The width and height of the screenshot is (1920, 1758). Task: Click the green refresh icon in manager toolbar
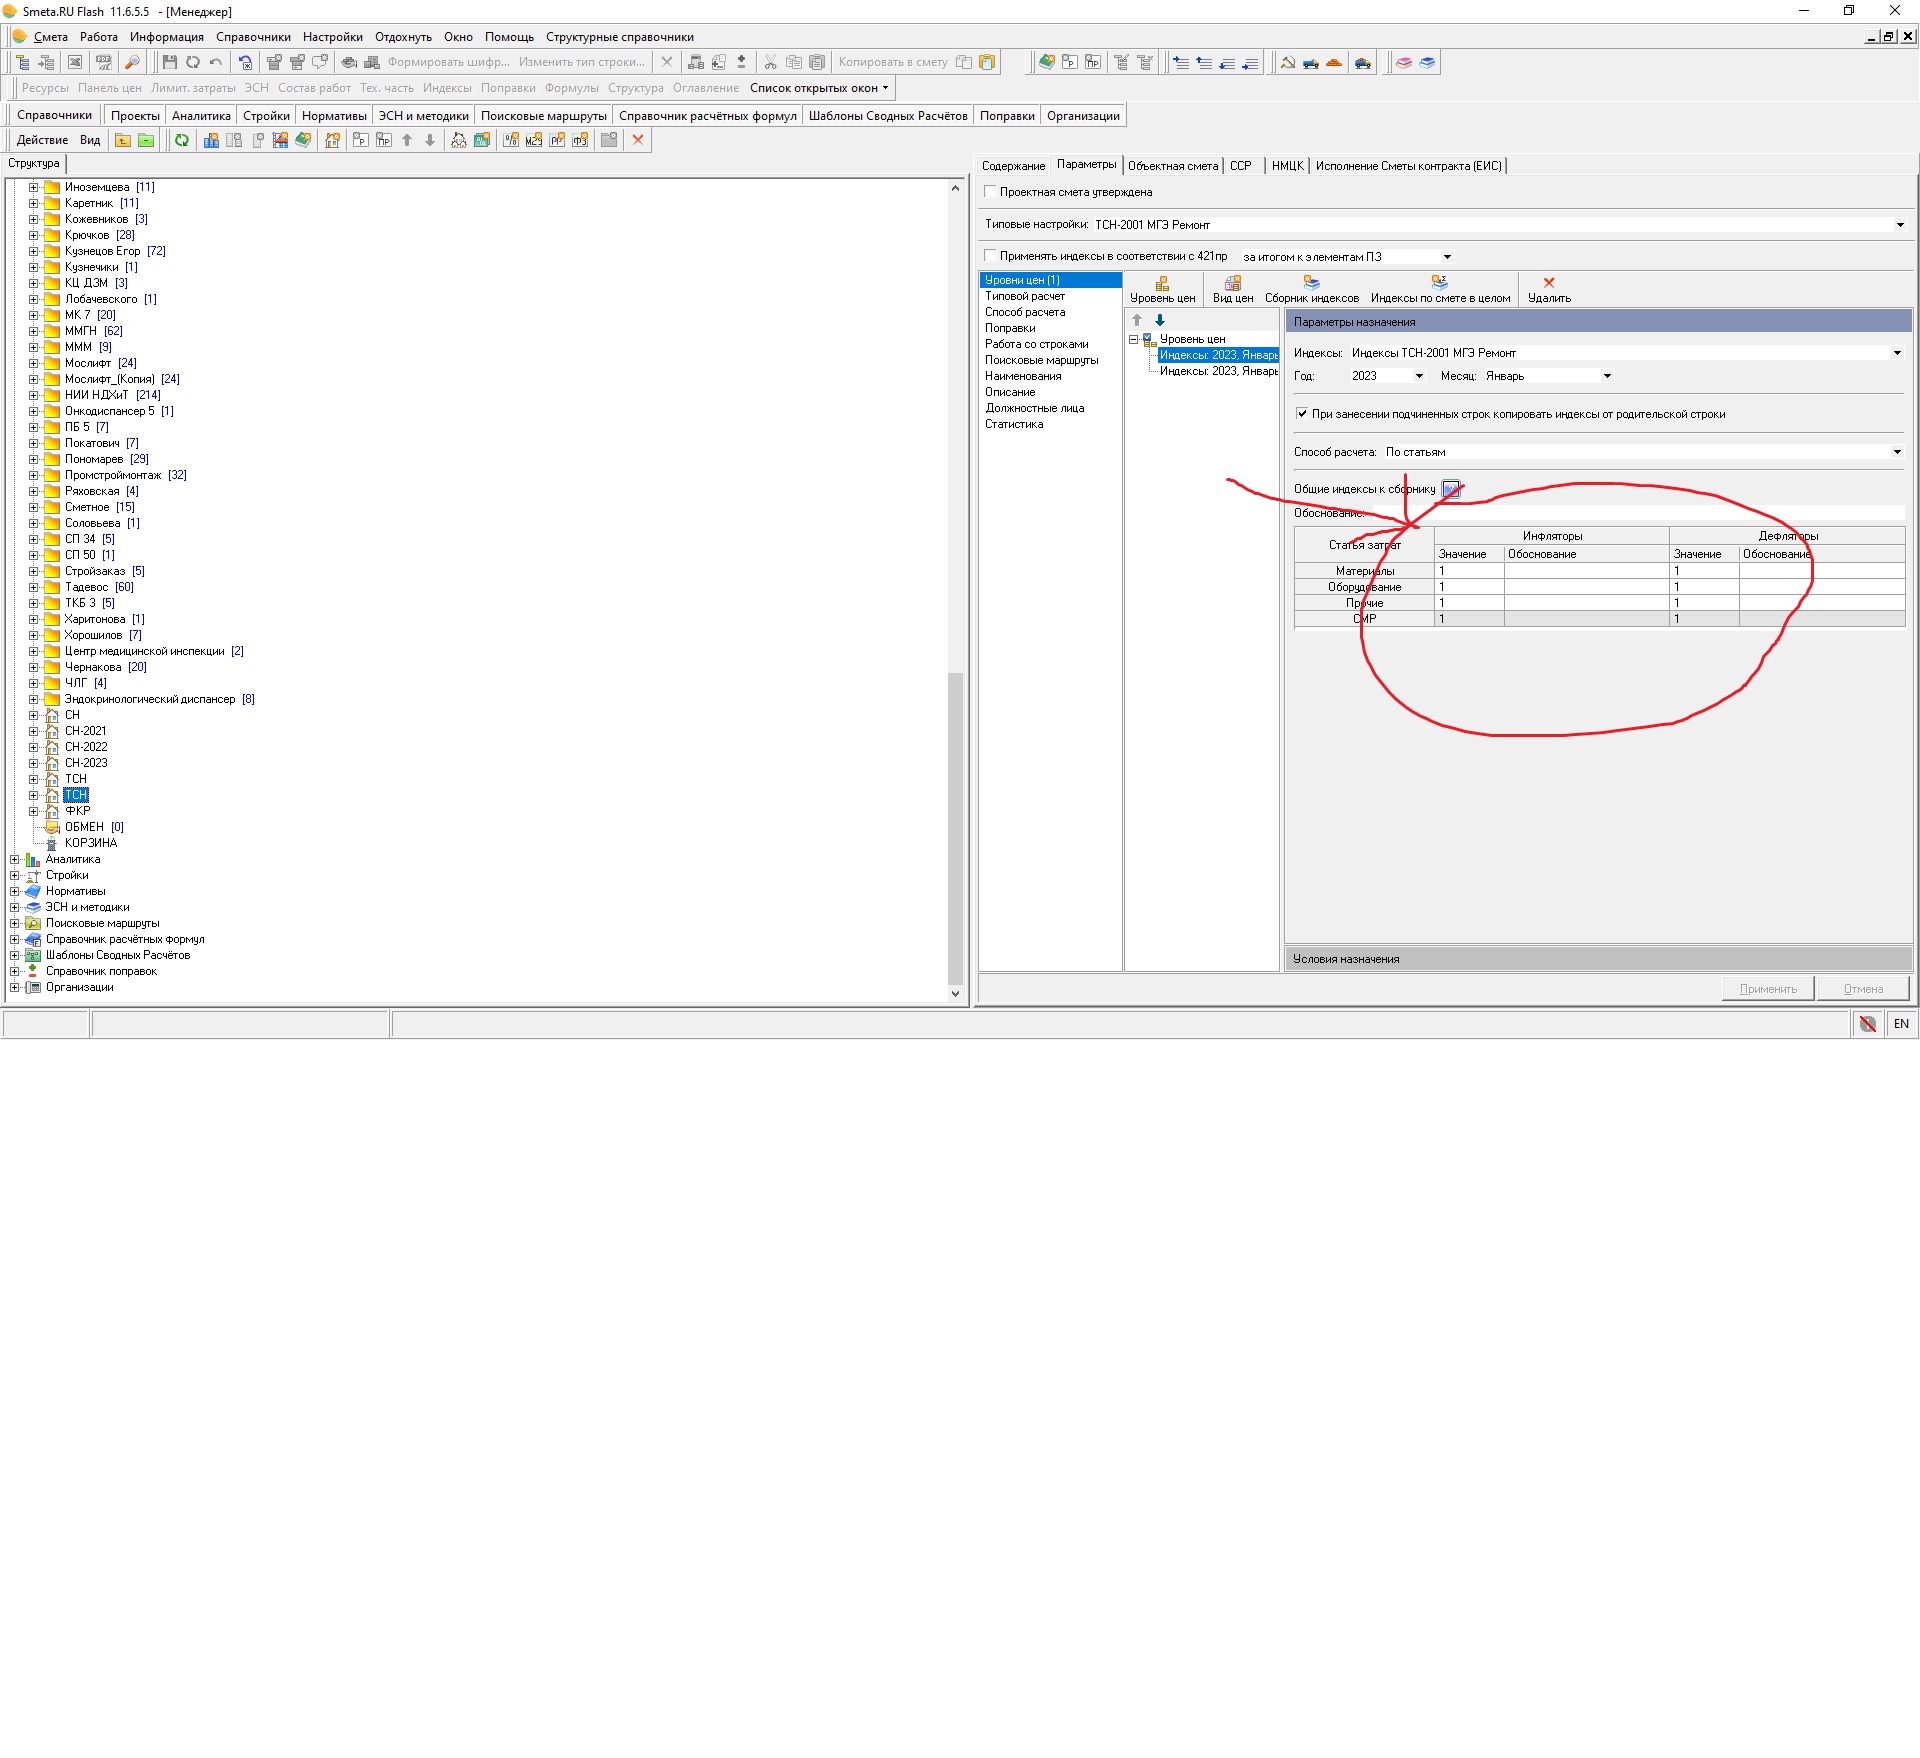(182, 140)
